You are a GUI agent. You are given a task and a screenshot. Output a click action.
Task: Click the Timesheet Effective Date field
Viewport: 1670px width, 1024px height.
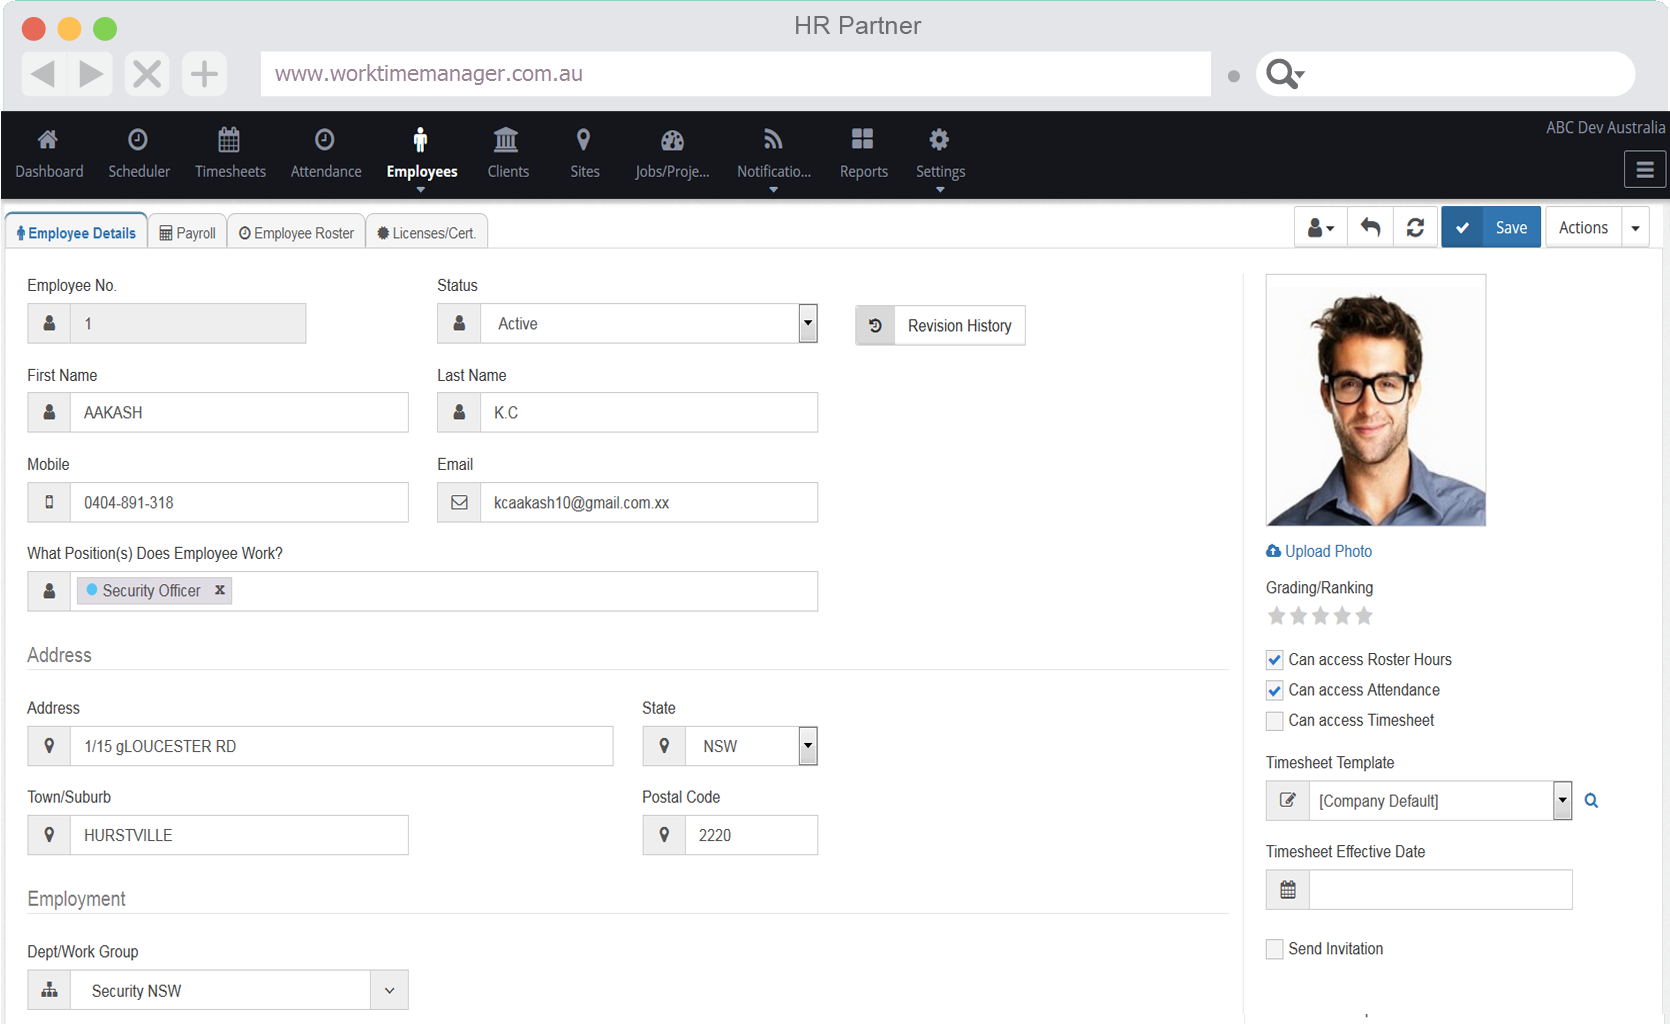pos(1440,889)
